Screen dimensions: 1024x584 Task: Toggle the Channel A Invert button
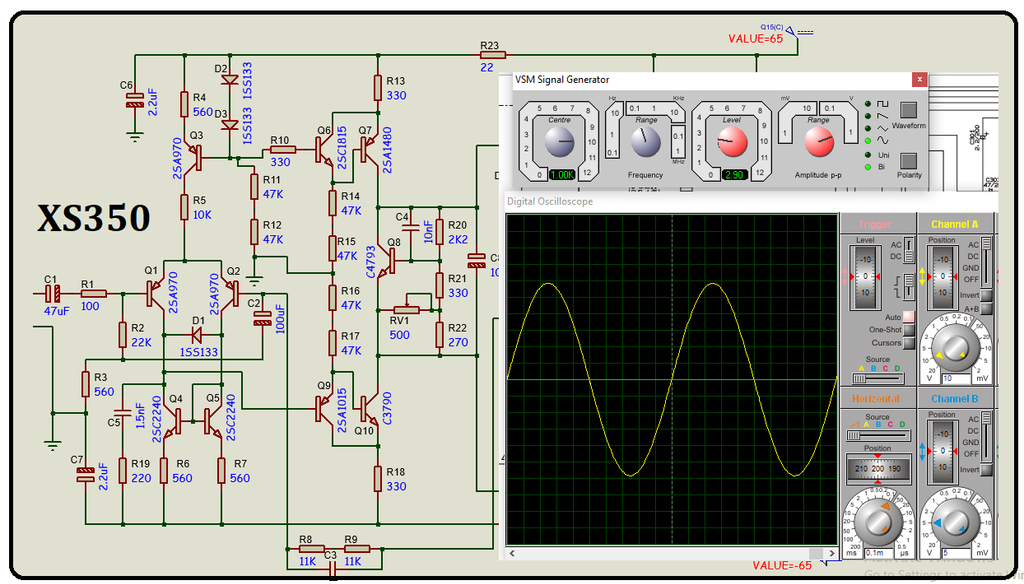(986, 295)
